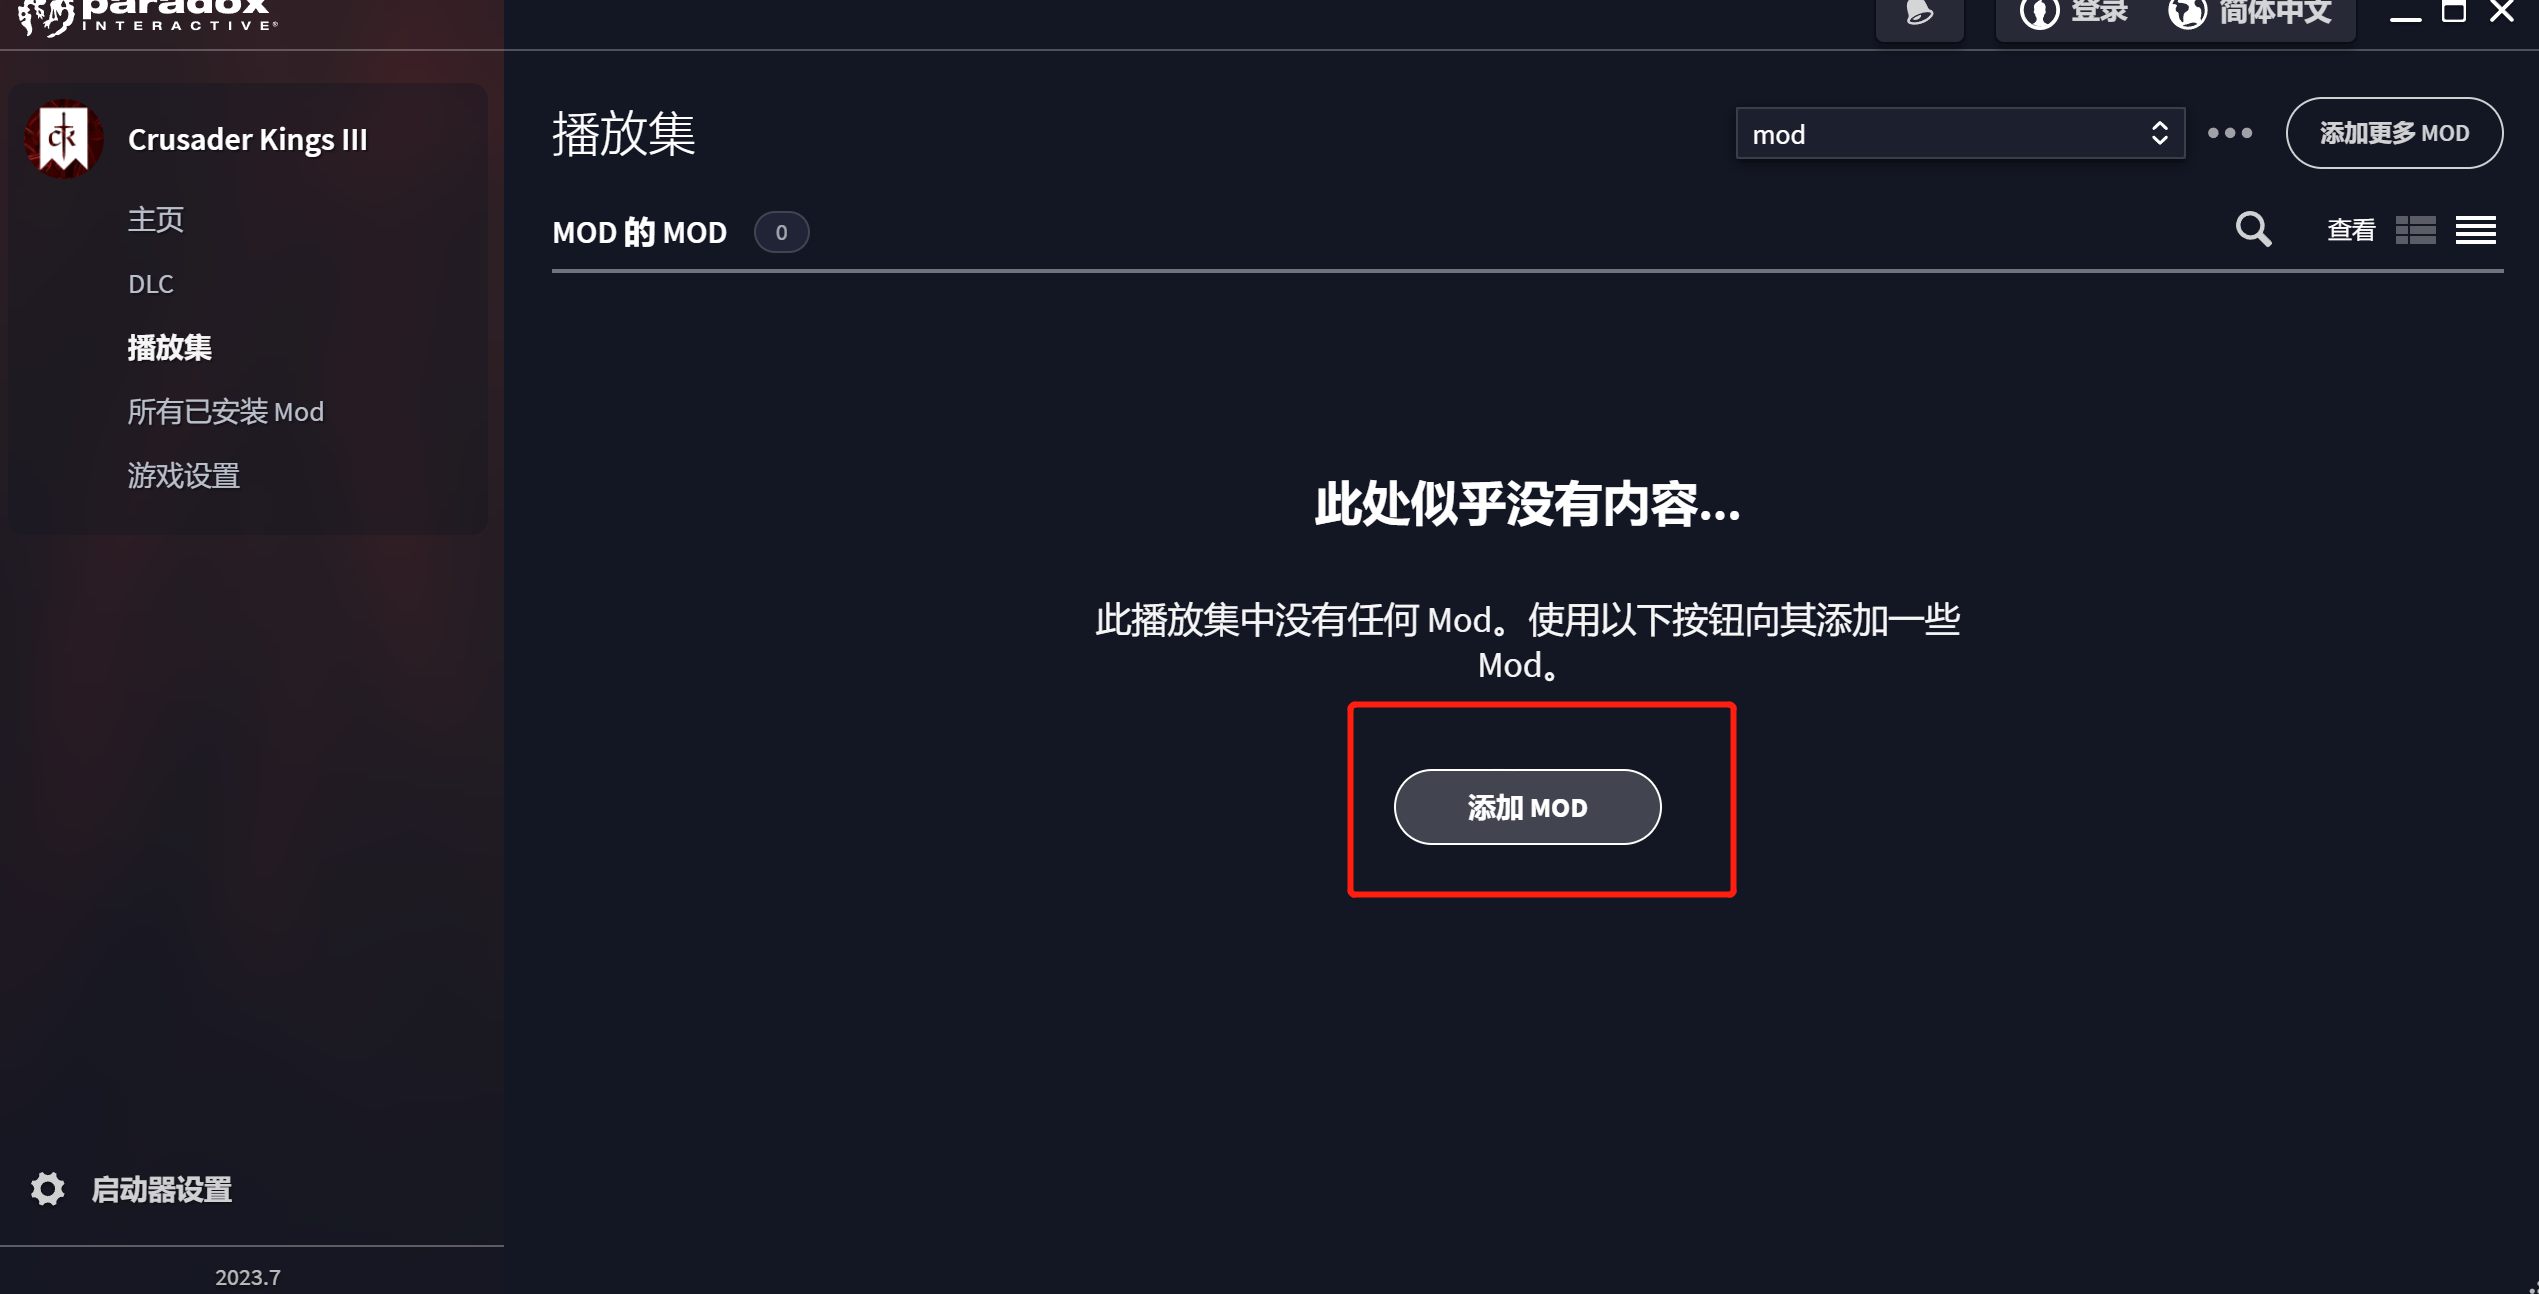Open 游戏设置 in sidebar

[x=184, y=475]
